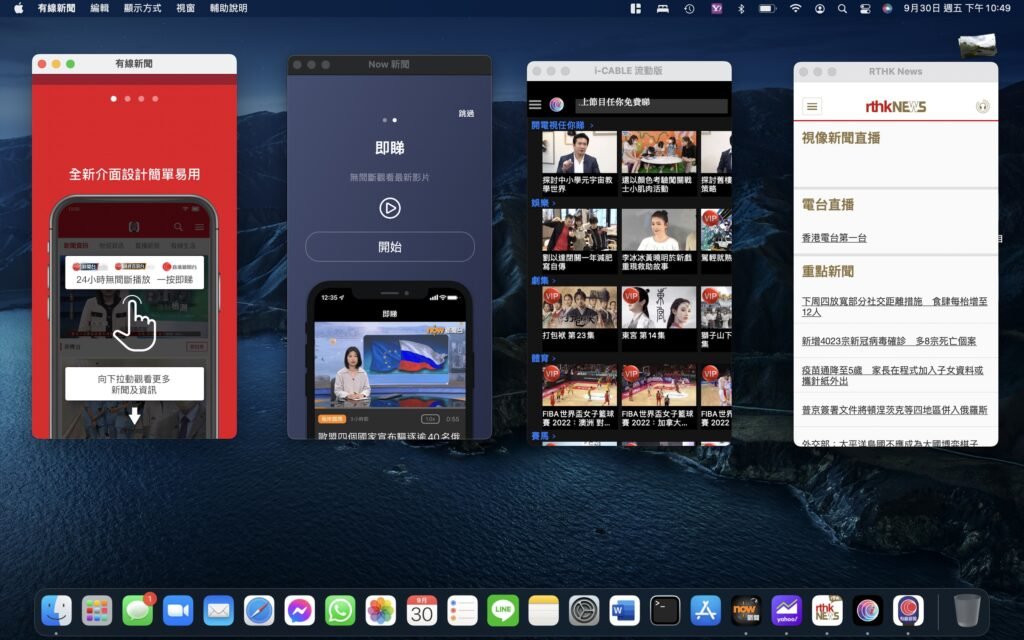Click the headphones icon in RTHK News
Image resolution: width=1024 pixels, height=640 pixels.
coord(982,106)
